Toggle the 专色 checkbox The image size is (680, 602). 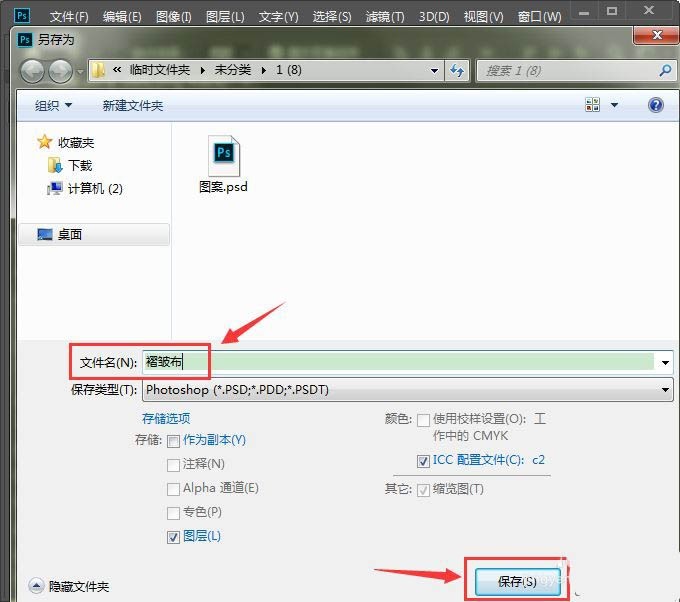(173, 513)
